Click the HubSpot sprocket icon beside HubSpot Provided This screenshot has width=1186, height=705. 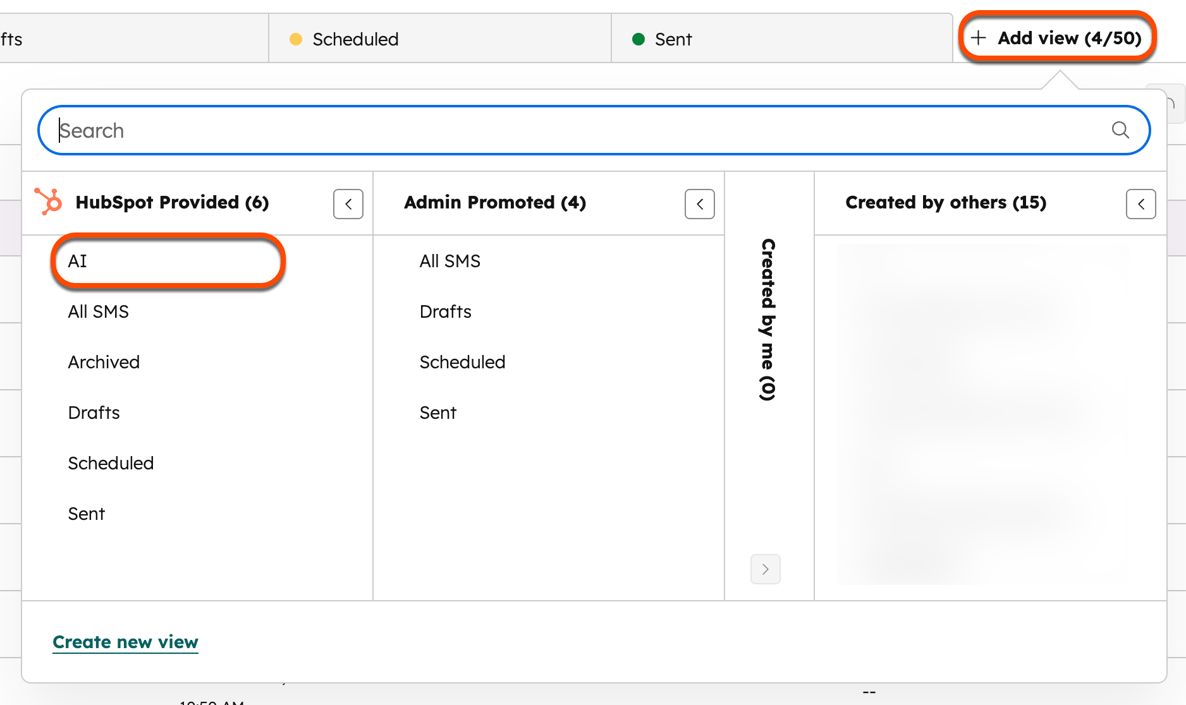pos(55,202)
